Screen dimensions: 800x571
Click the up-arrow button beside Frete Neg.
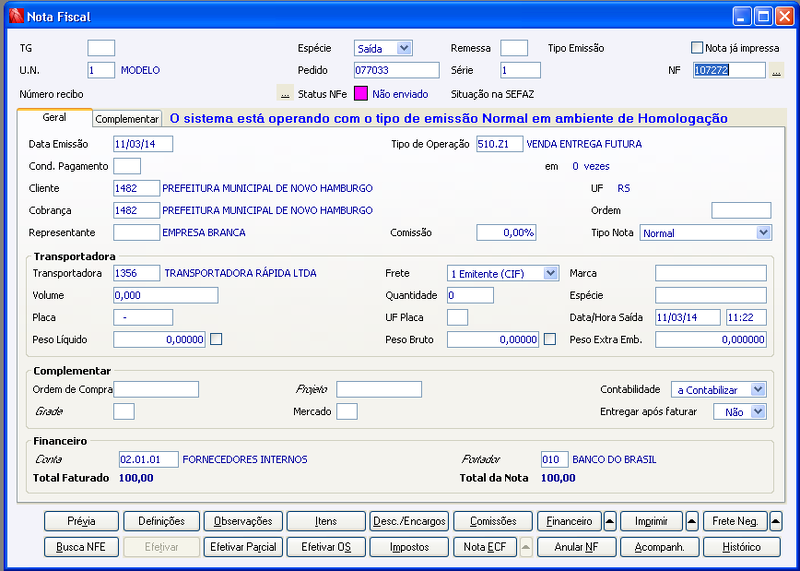pos(775,521)
